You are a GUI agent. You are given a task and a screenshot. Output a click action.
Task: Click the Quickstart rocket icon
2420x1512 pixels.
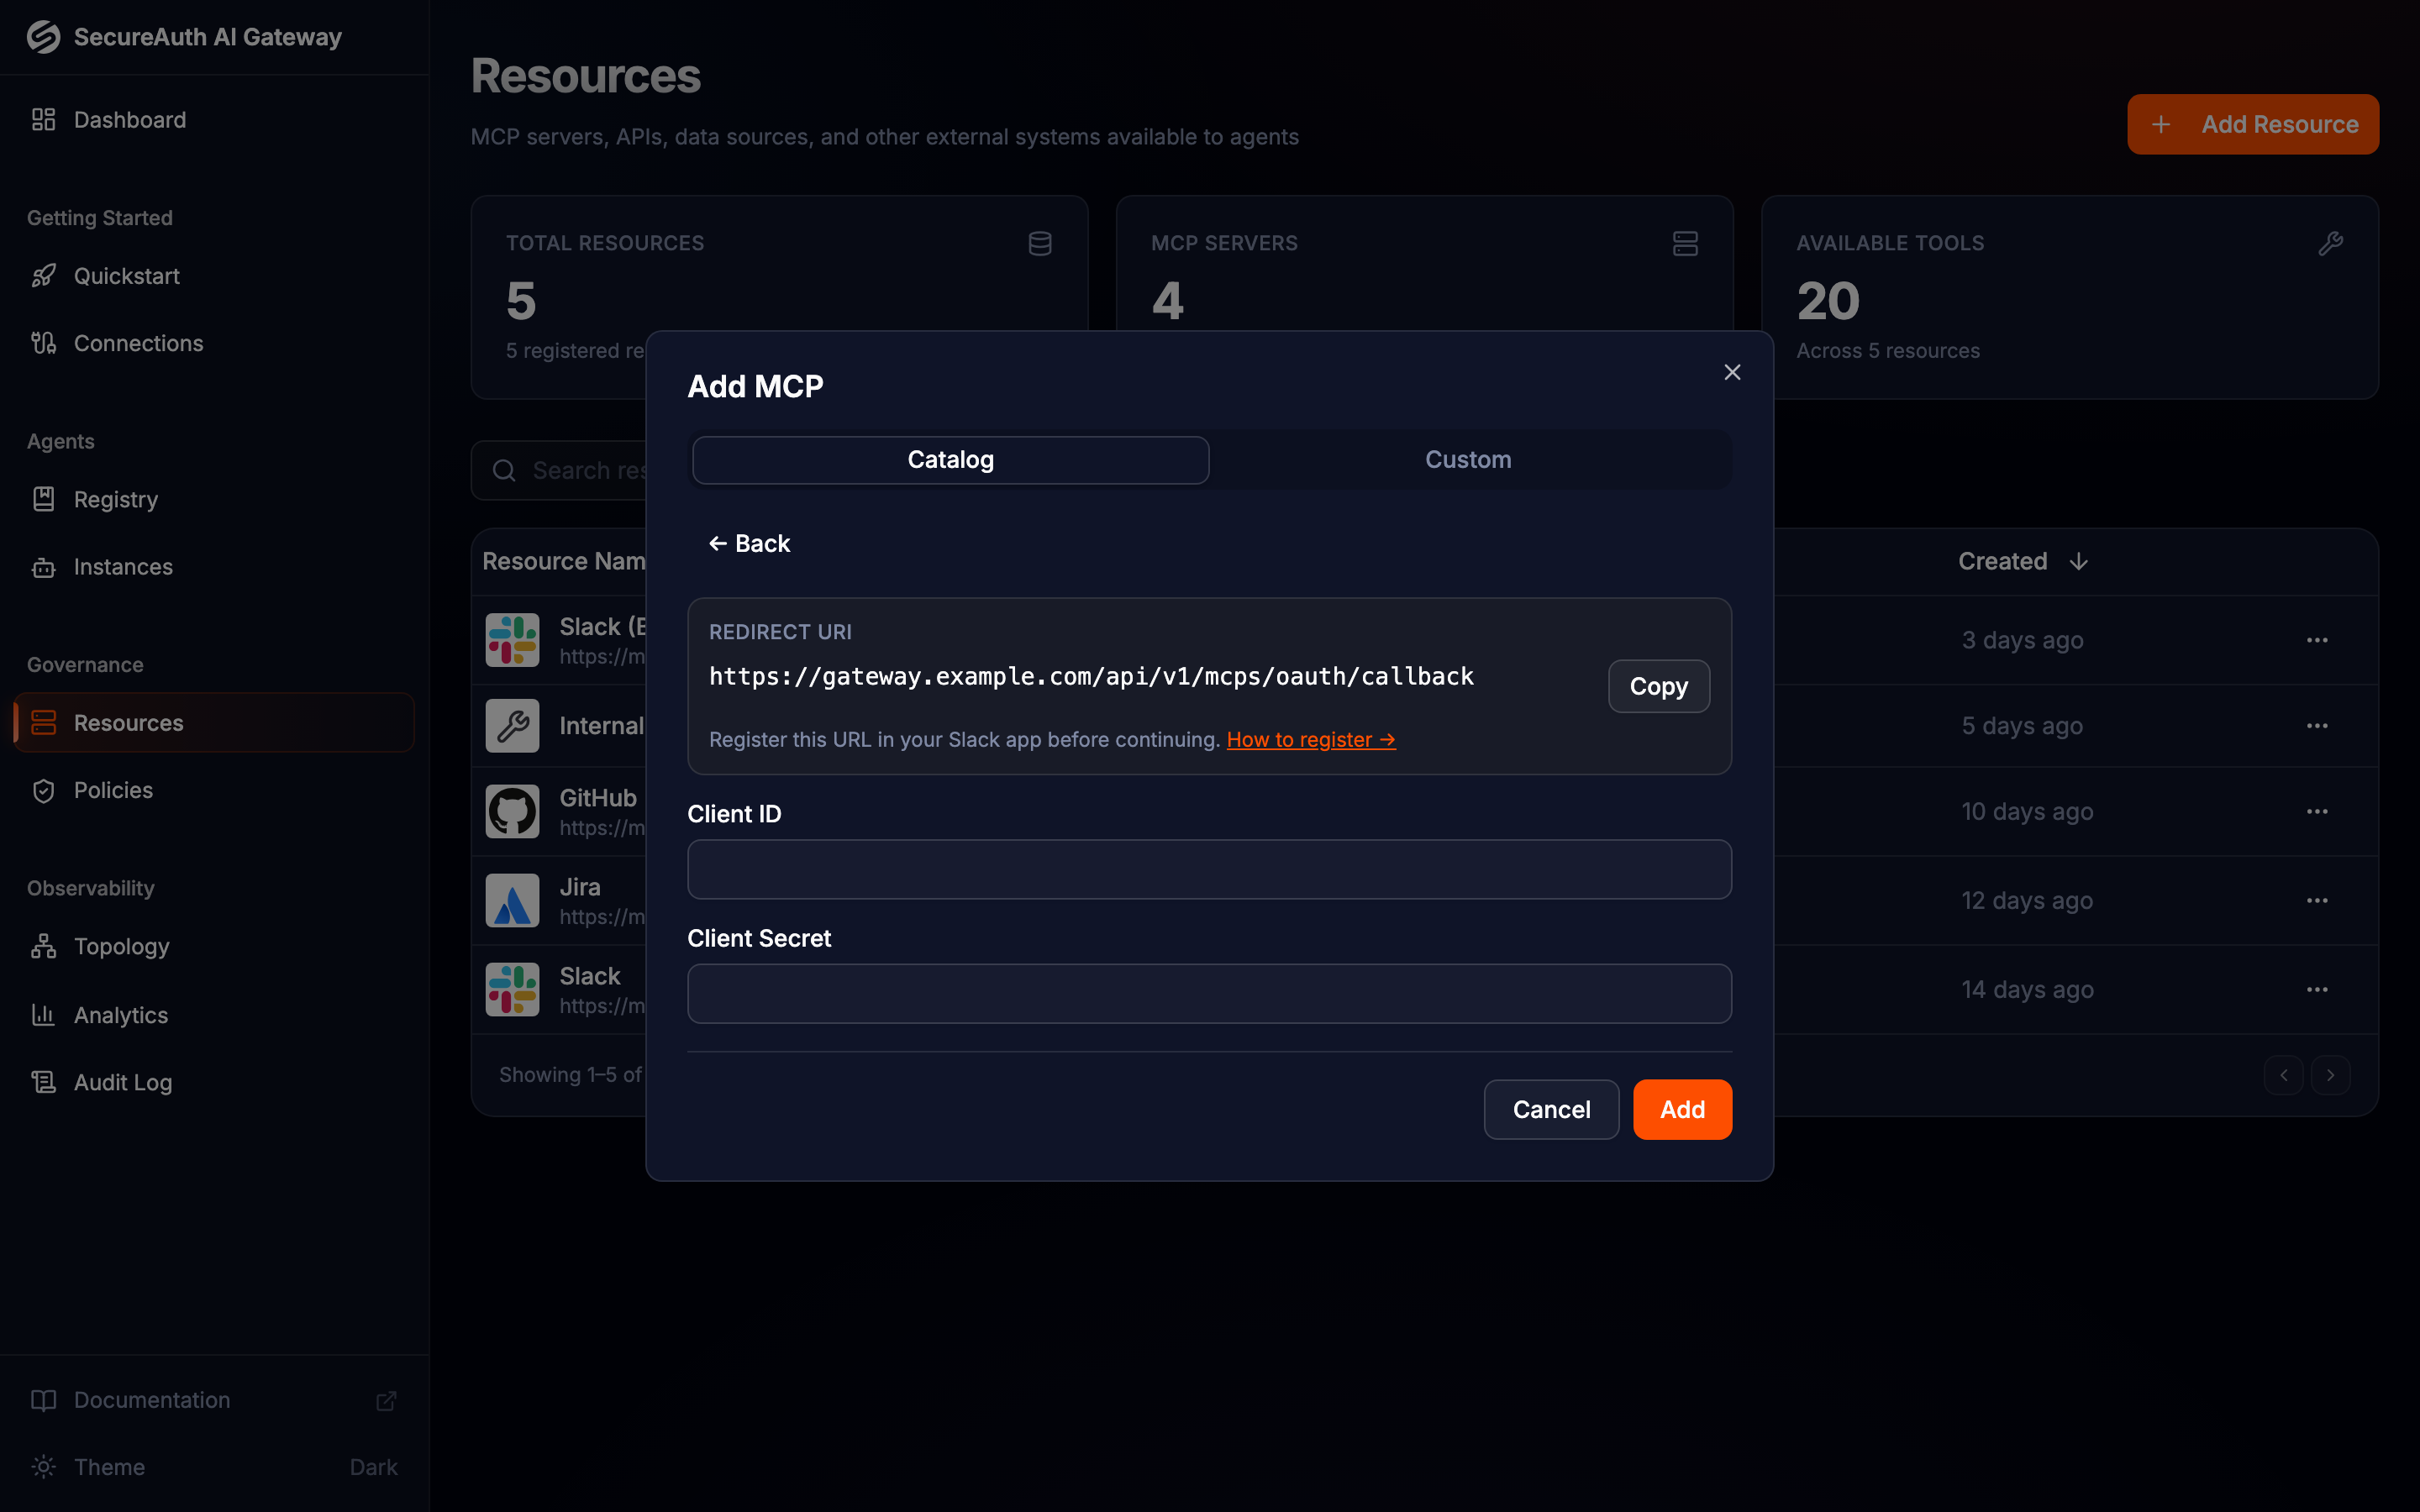click(x=43, y=276)
